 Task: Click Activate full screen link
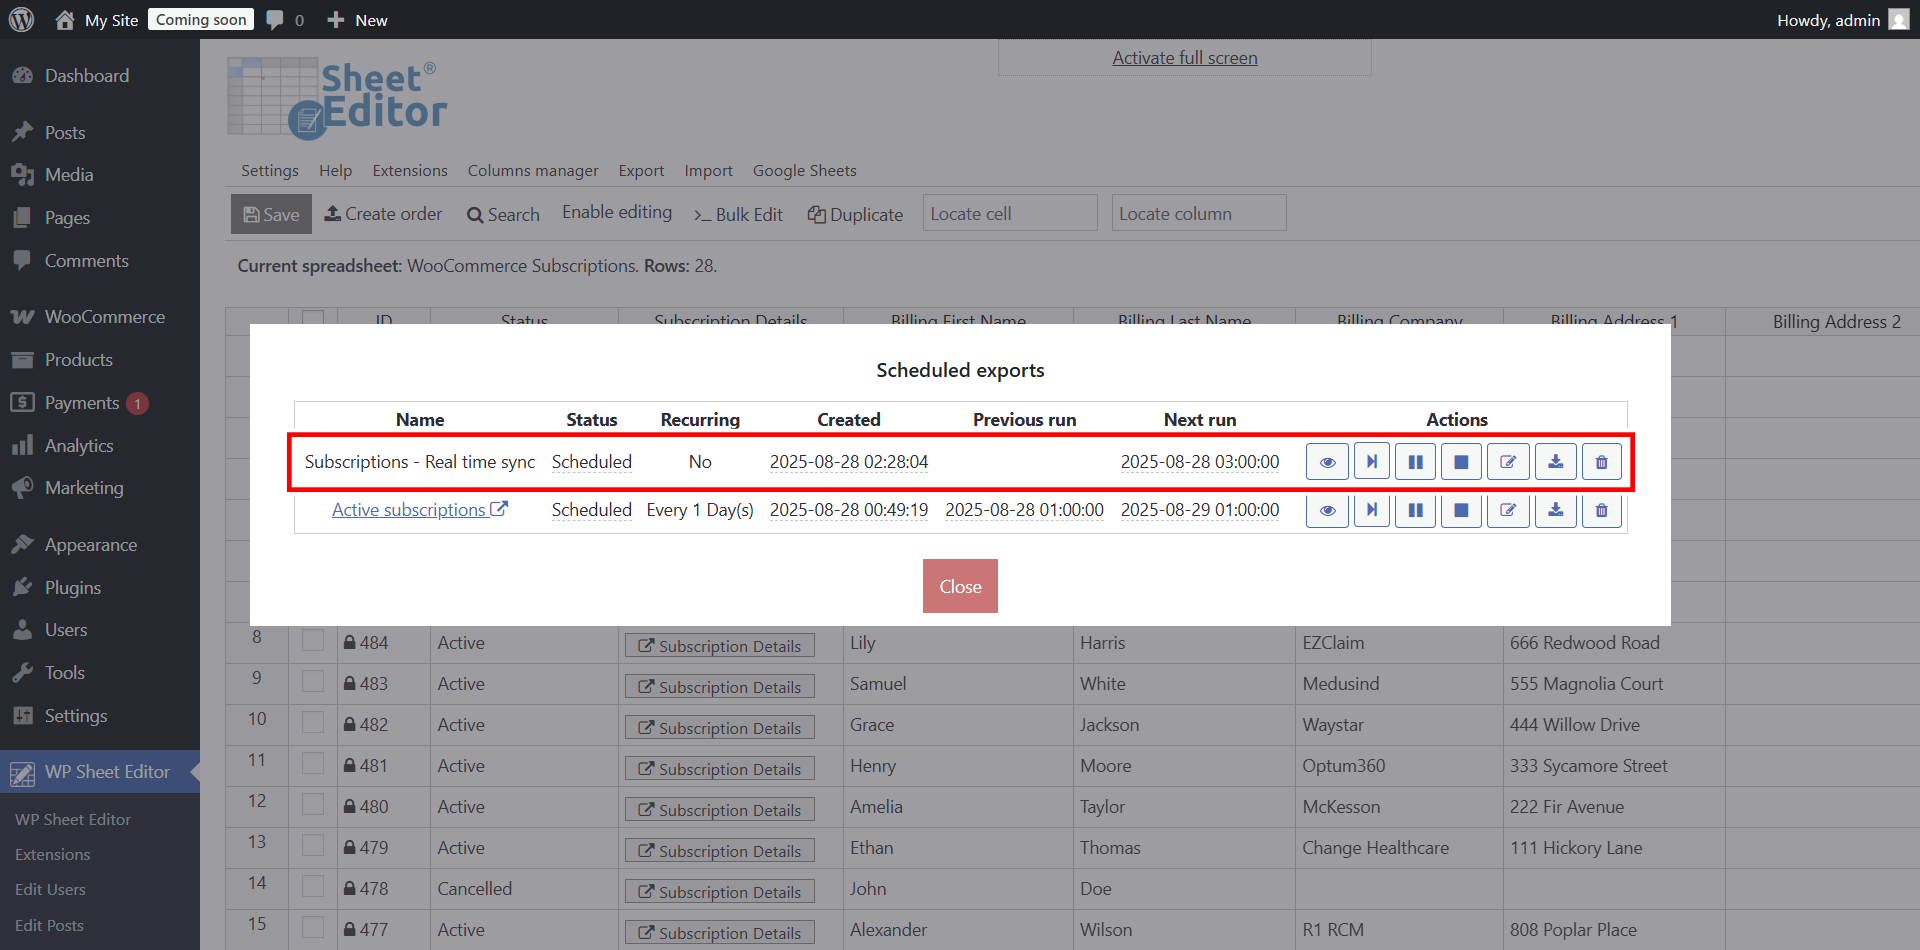(1185, 58)
